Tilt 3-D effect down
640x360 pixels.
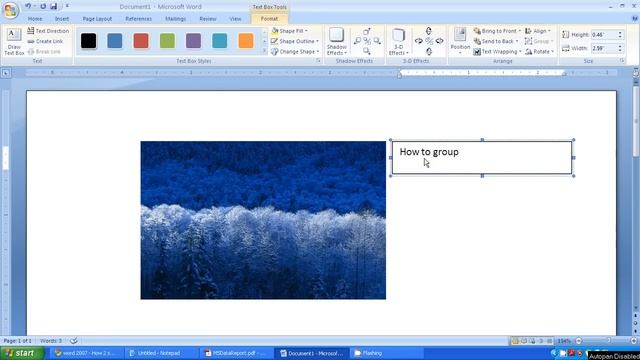tap(429, 52)
